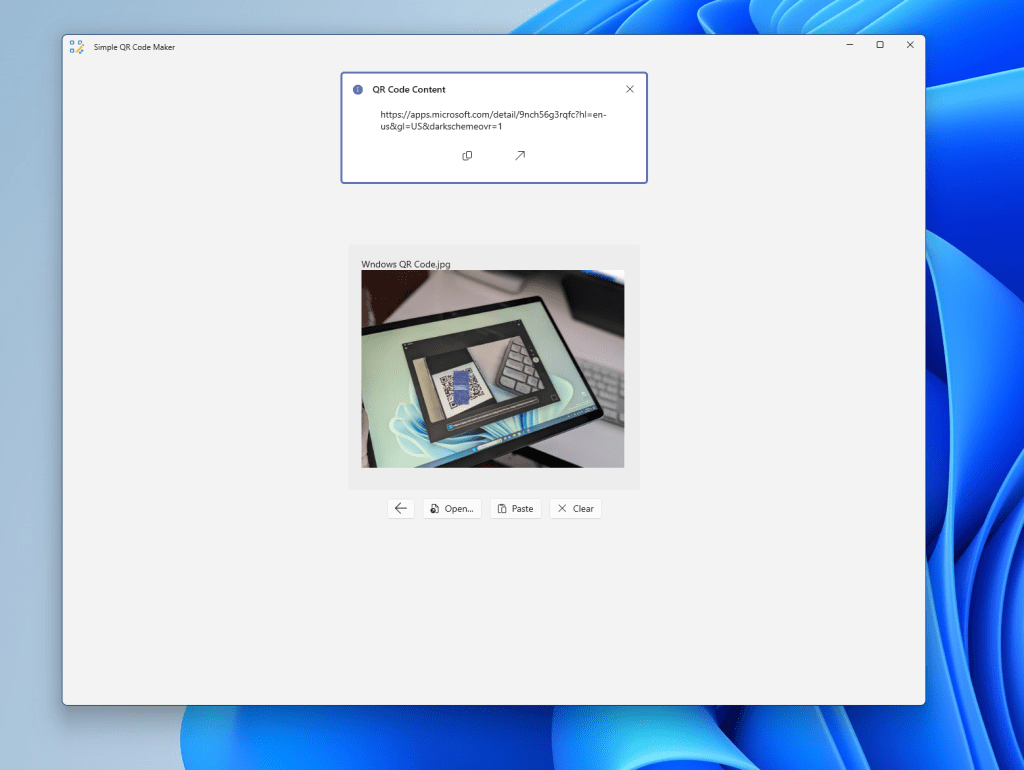Paste an image using the Paste button
The image size is (1024, 770).
click(515, 508)
